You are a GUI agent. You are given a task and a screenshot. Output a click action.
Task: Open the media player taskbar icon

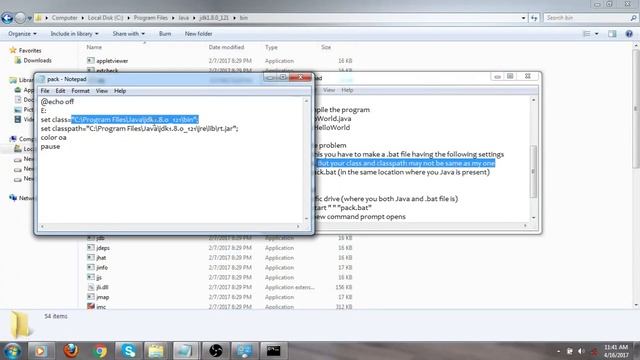[x=40, y=351]
